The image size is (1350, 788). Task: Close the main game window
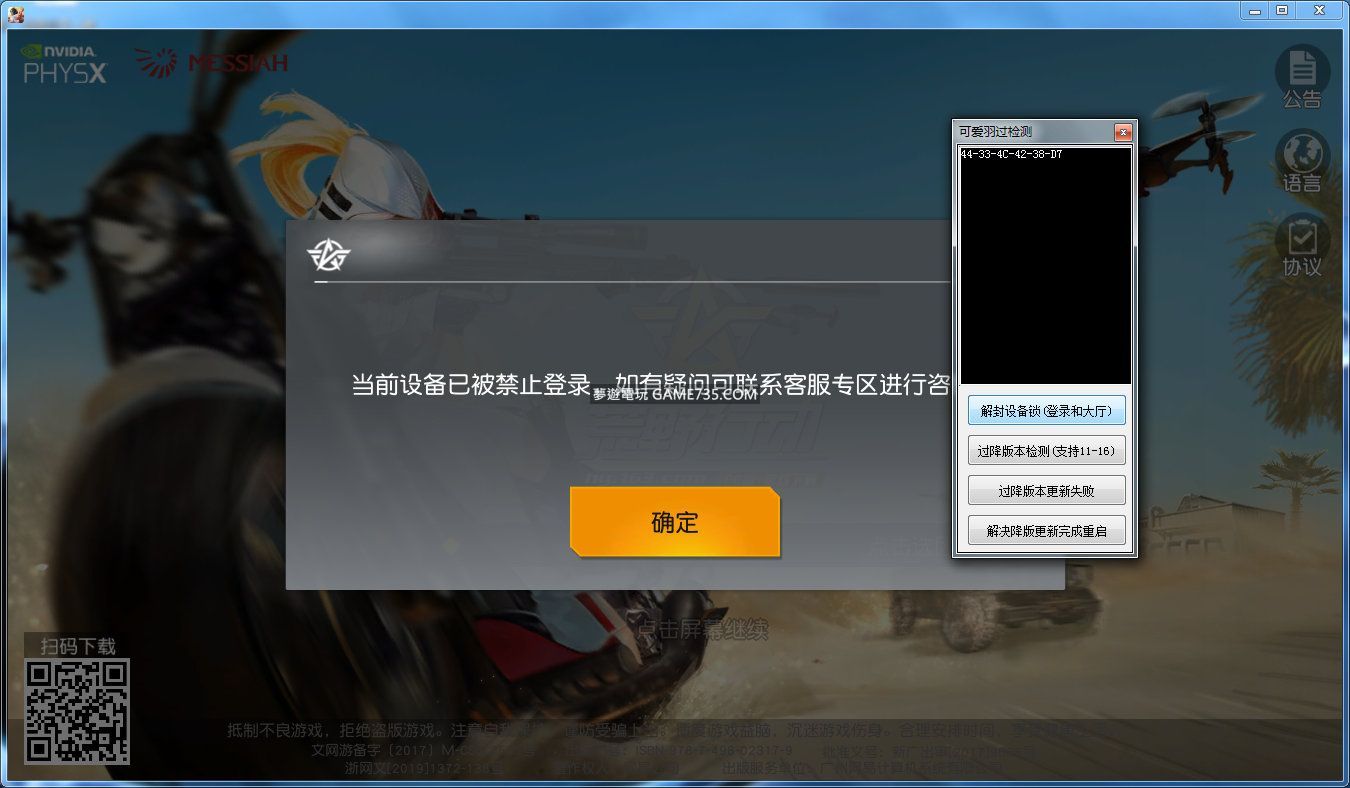pos(1320,10)
